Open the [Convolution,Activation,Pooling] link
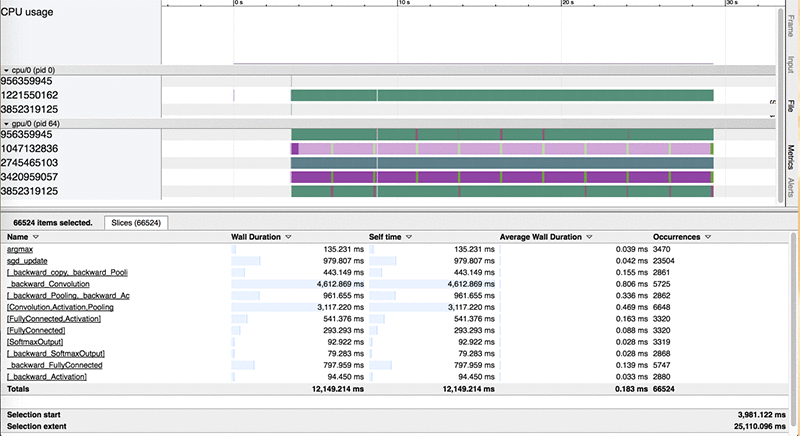The height and width of the screenshot is (436, 800). (x=60, y=307)
